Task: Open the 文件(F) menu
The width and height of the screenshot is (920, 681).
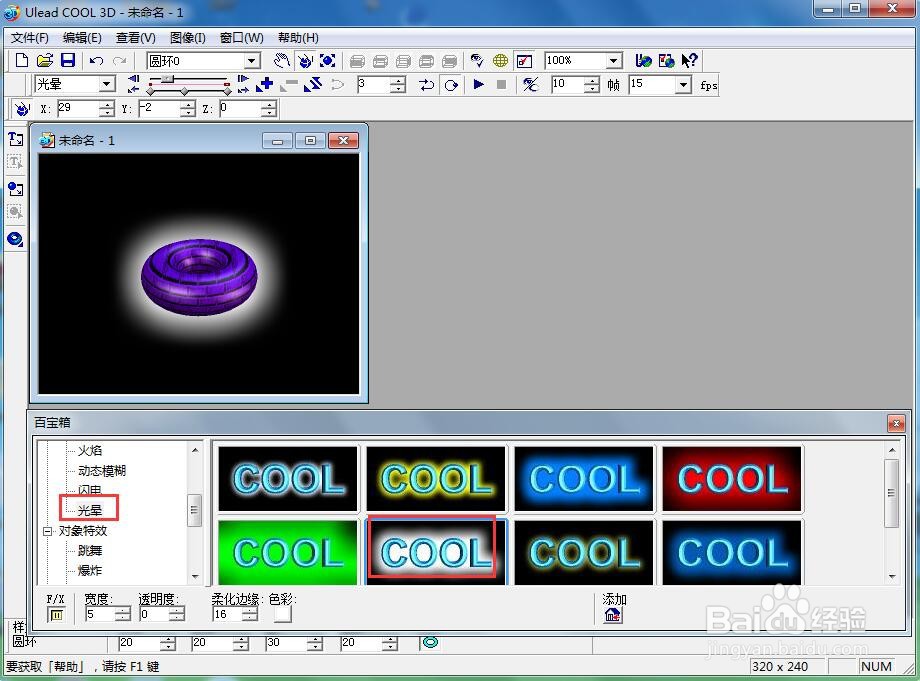Action: 29,38
